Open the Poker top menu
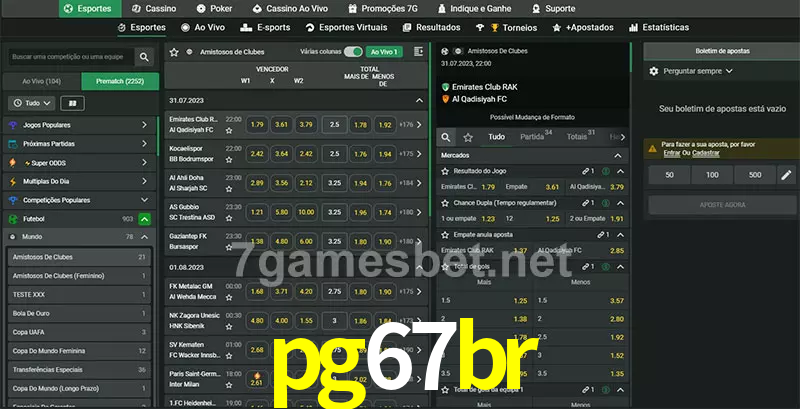 [x=214, y=9]
